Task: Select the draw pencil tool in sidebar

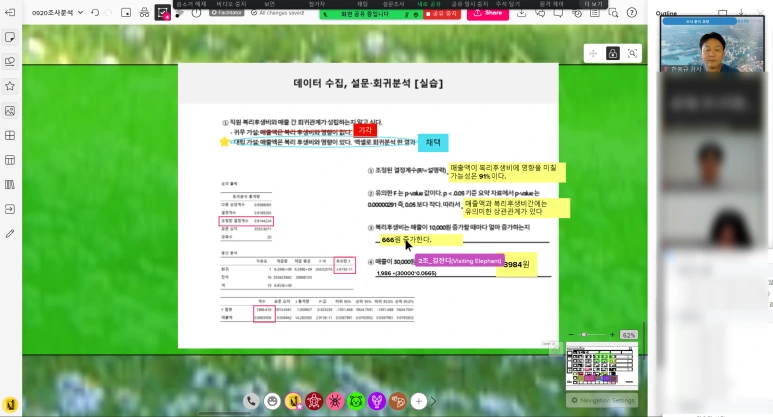Action: [x=9, y=234]
